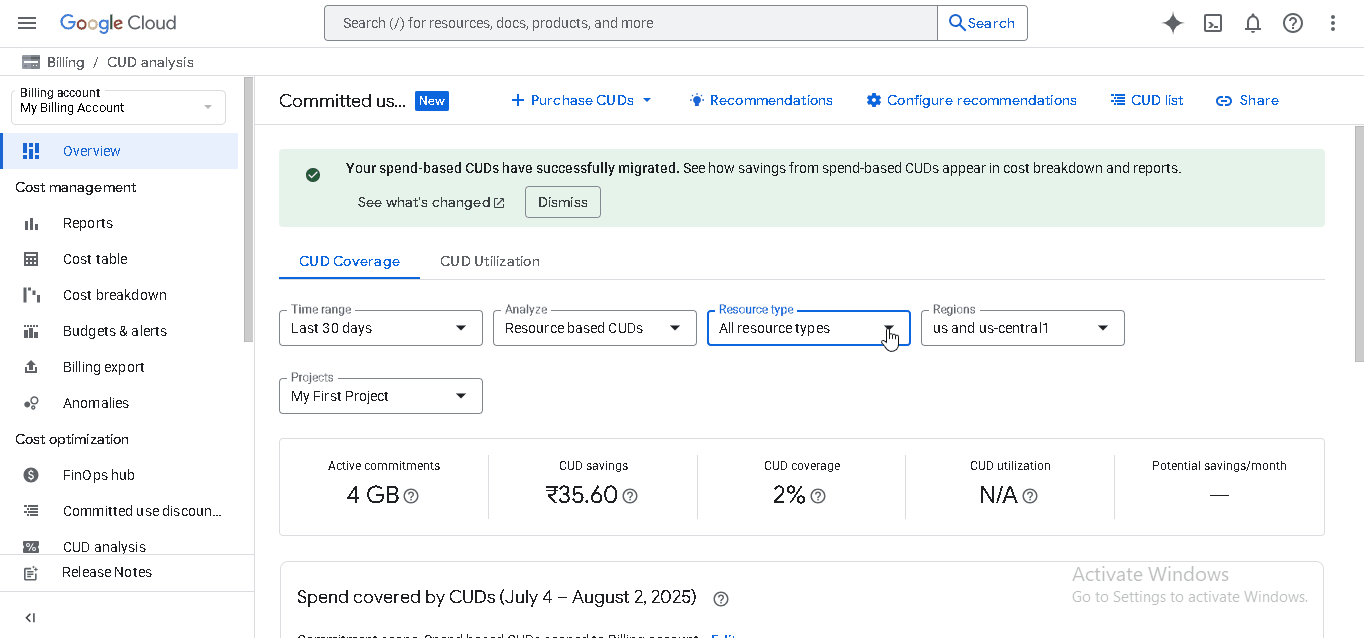The image size is (1364, 638).
Task: Switch to the CUD Utilization tab
Action: click(490, 261)
